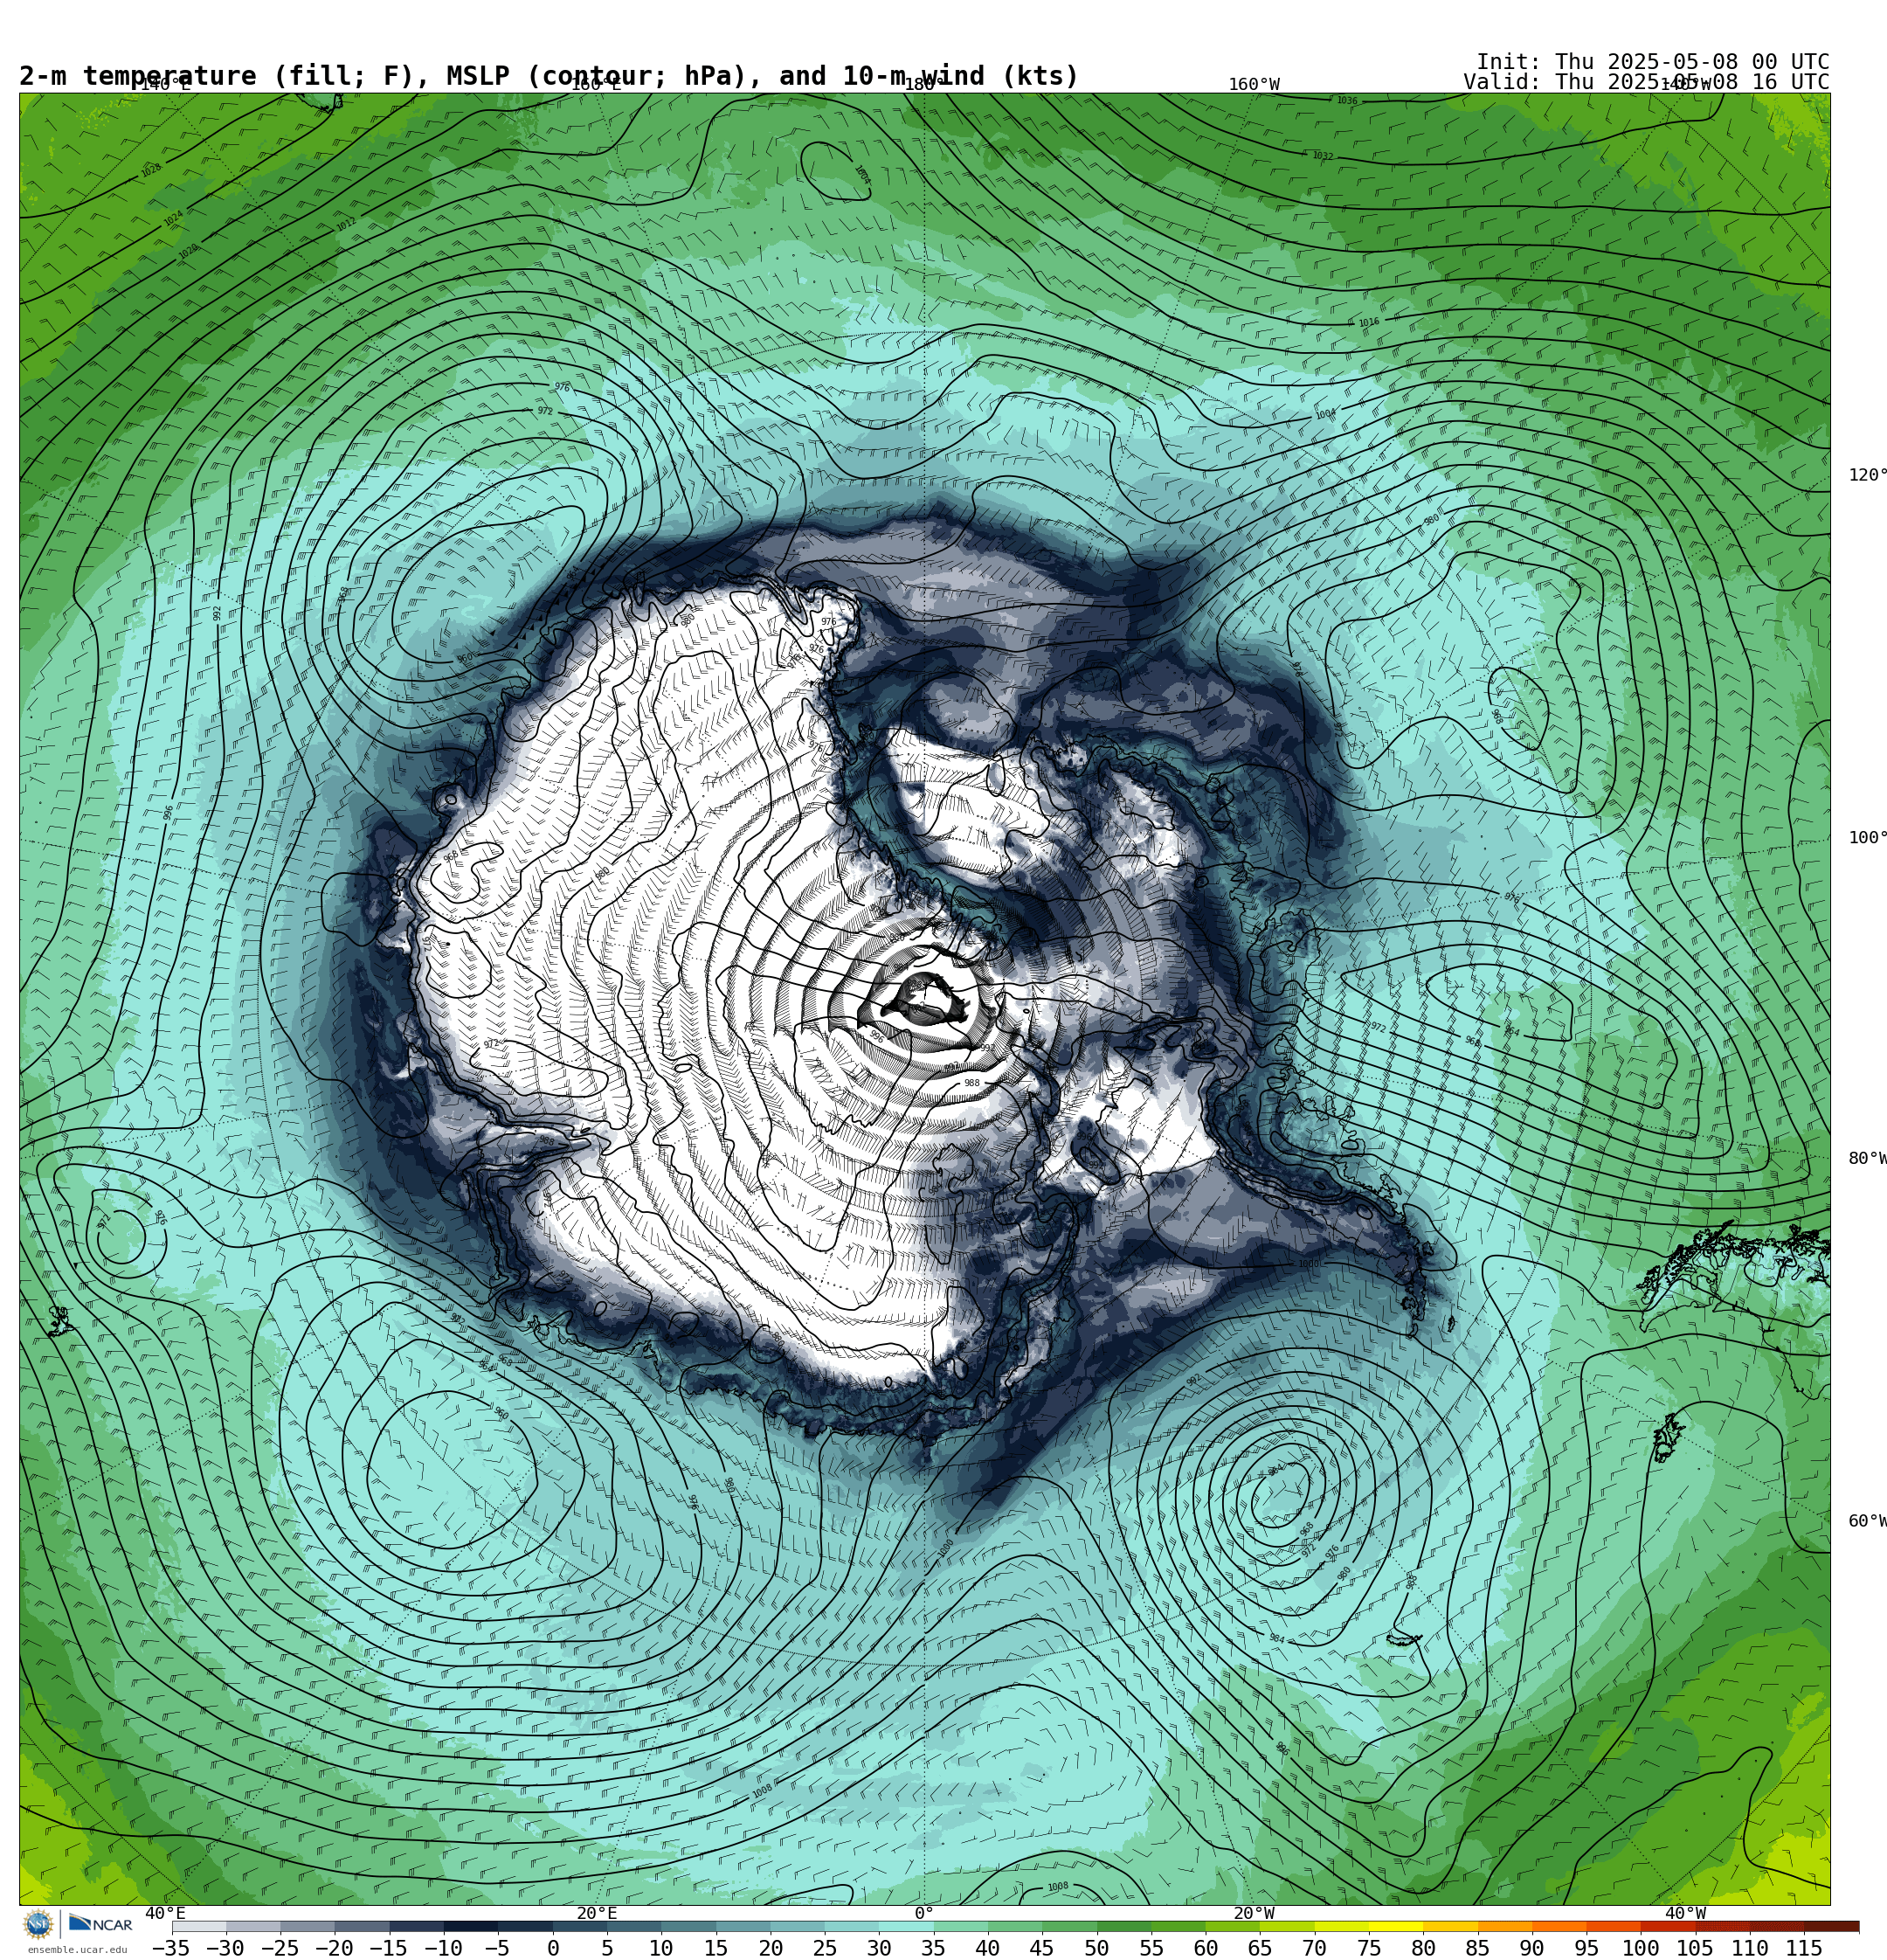Click the '80°W' longitude label on right edge

[1867, 1158]
